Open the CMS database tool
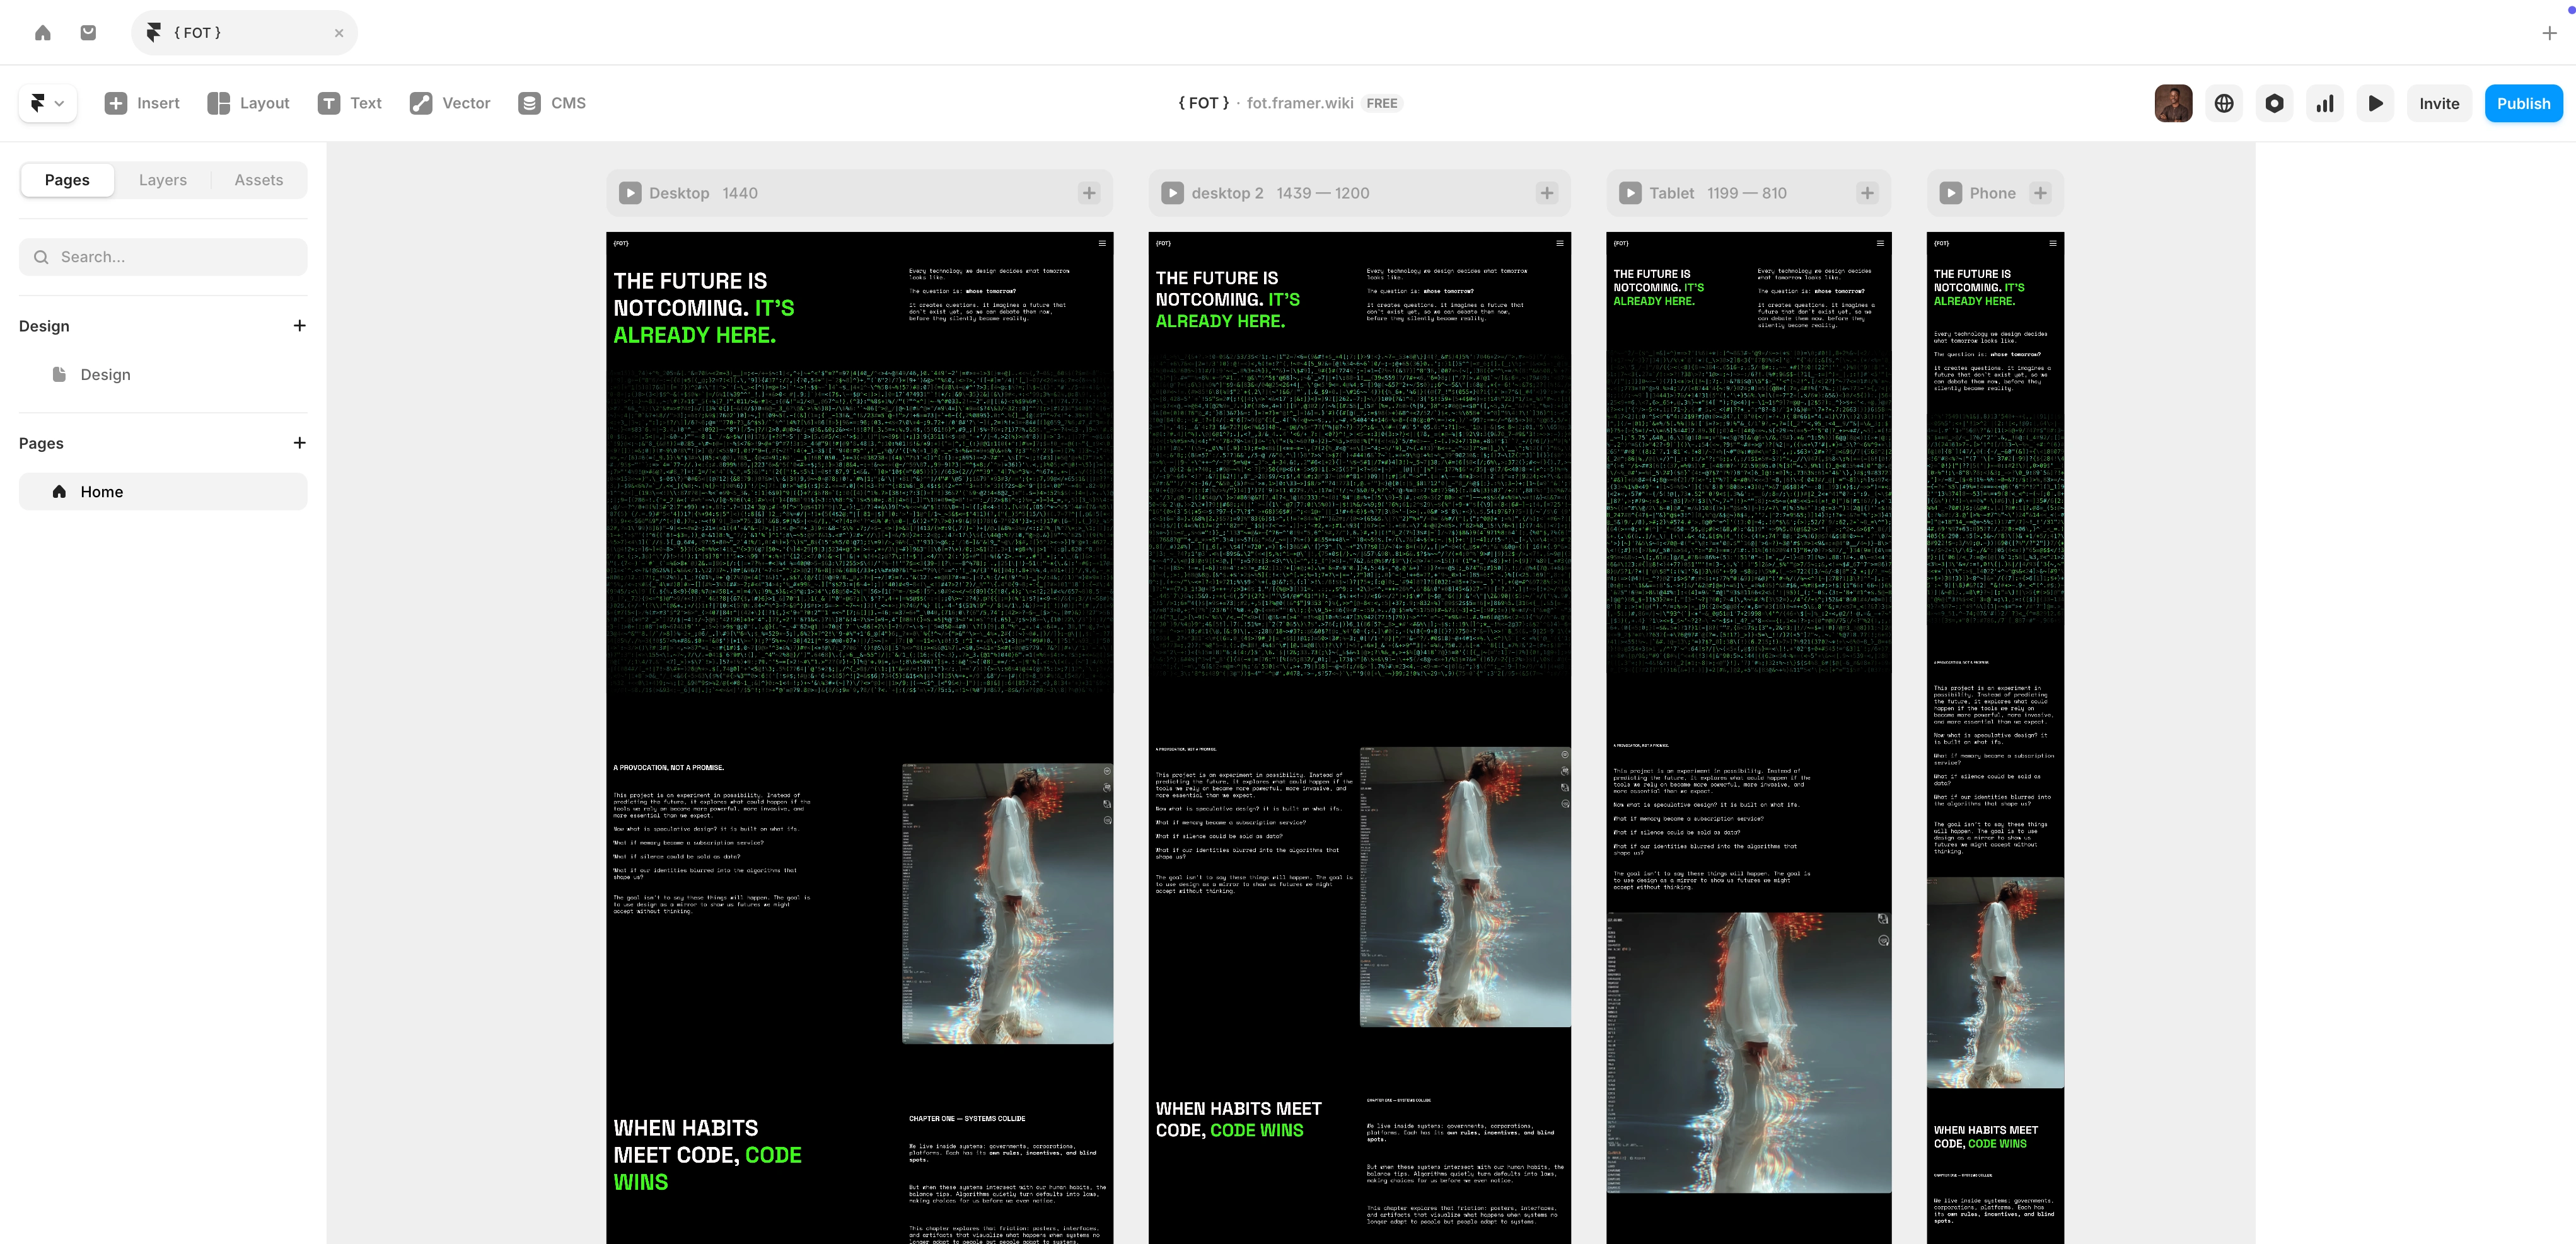 click(551, 103)
